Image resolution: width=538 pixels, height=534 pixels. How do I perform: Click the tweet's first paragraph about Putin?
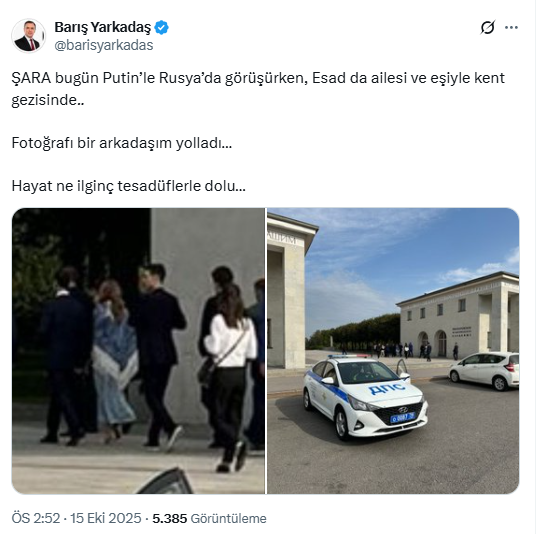pyautogui.click(x=258, y=89)
